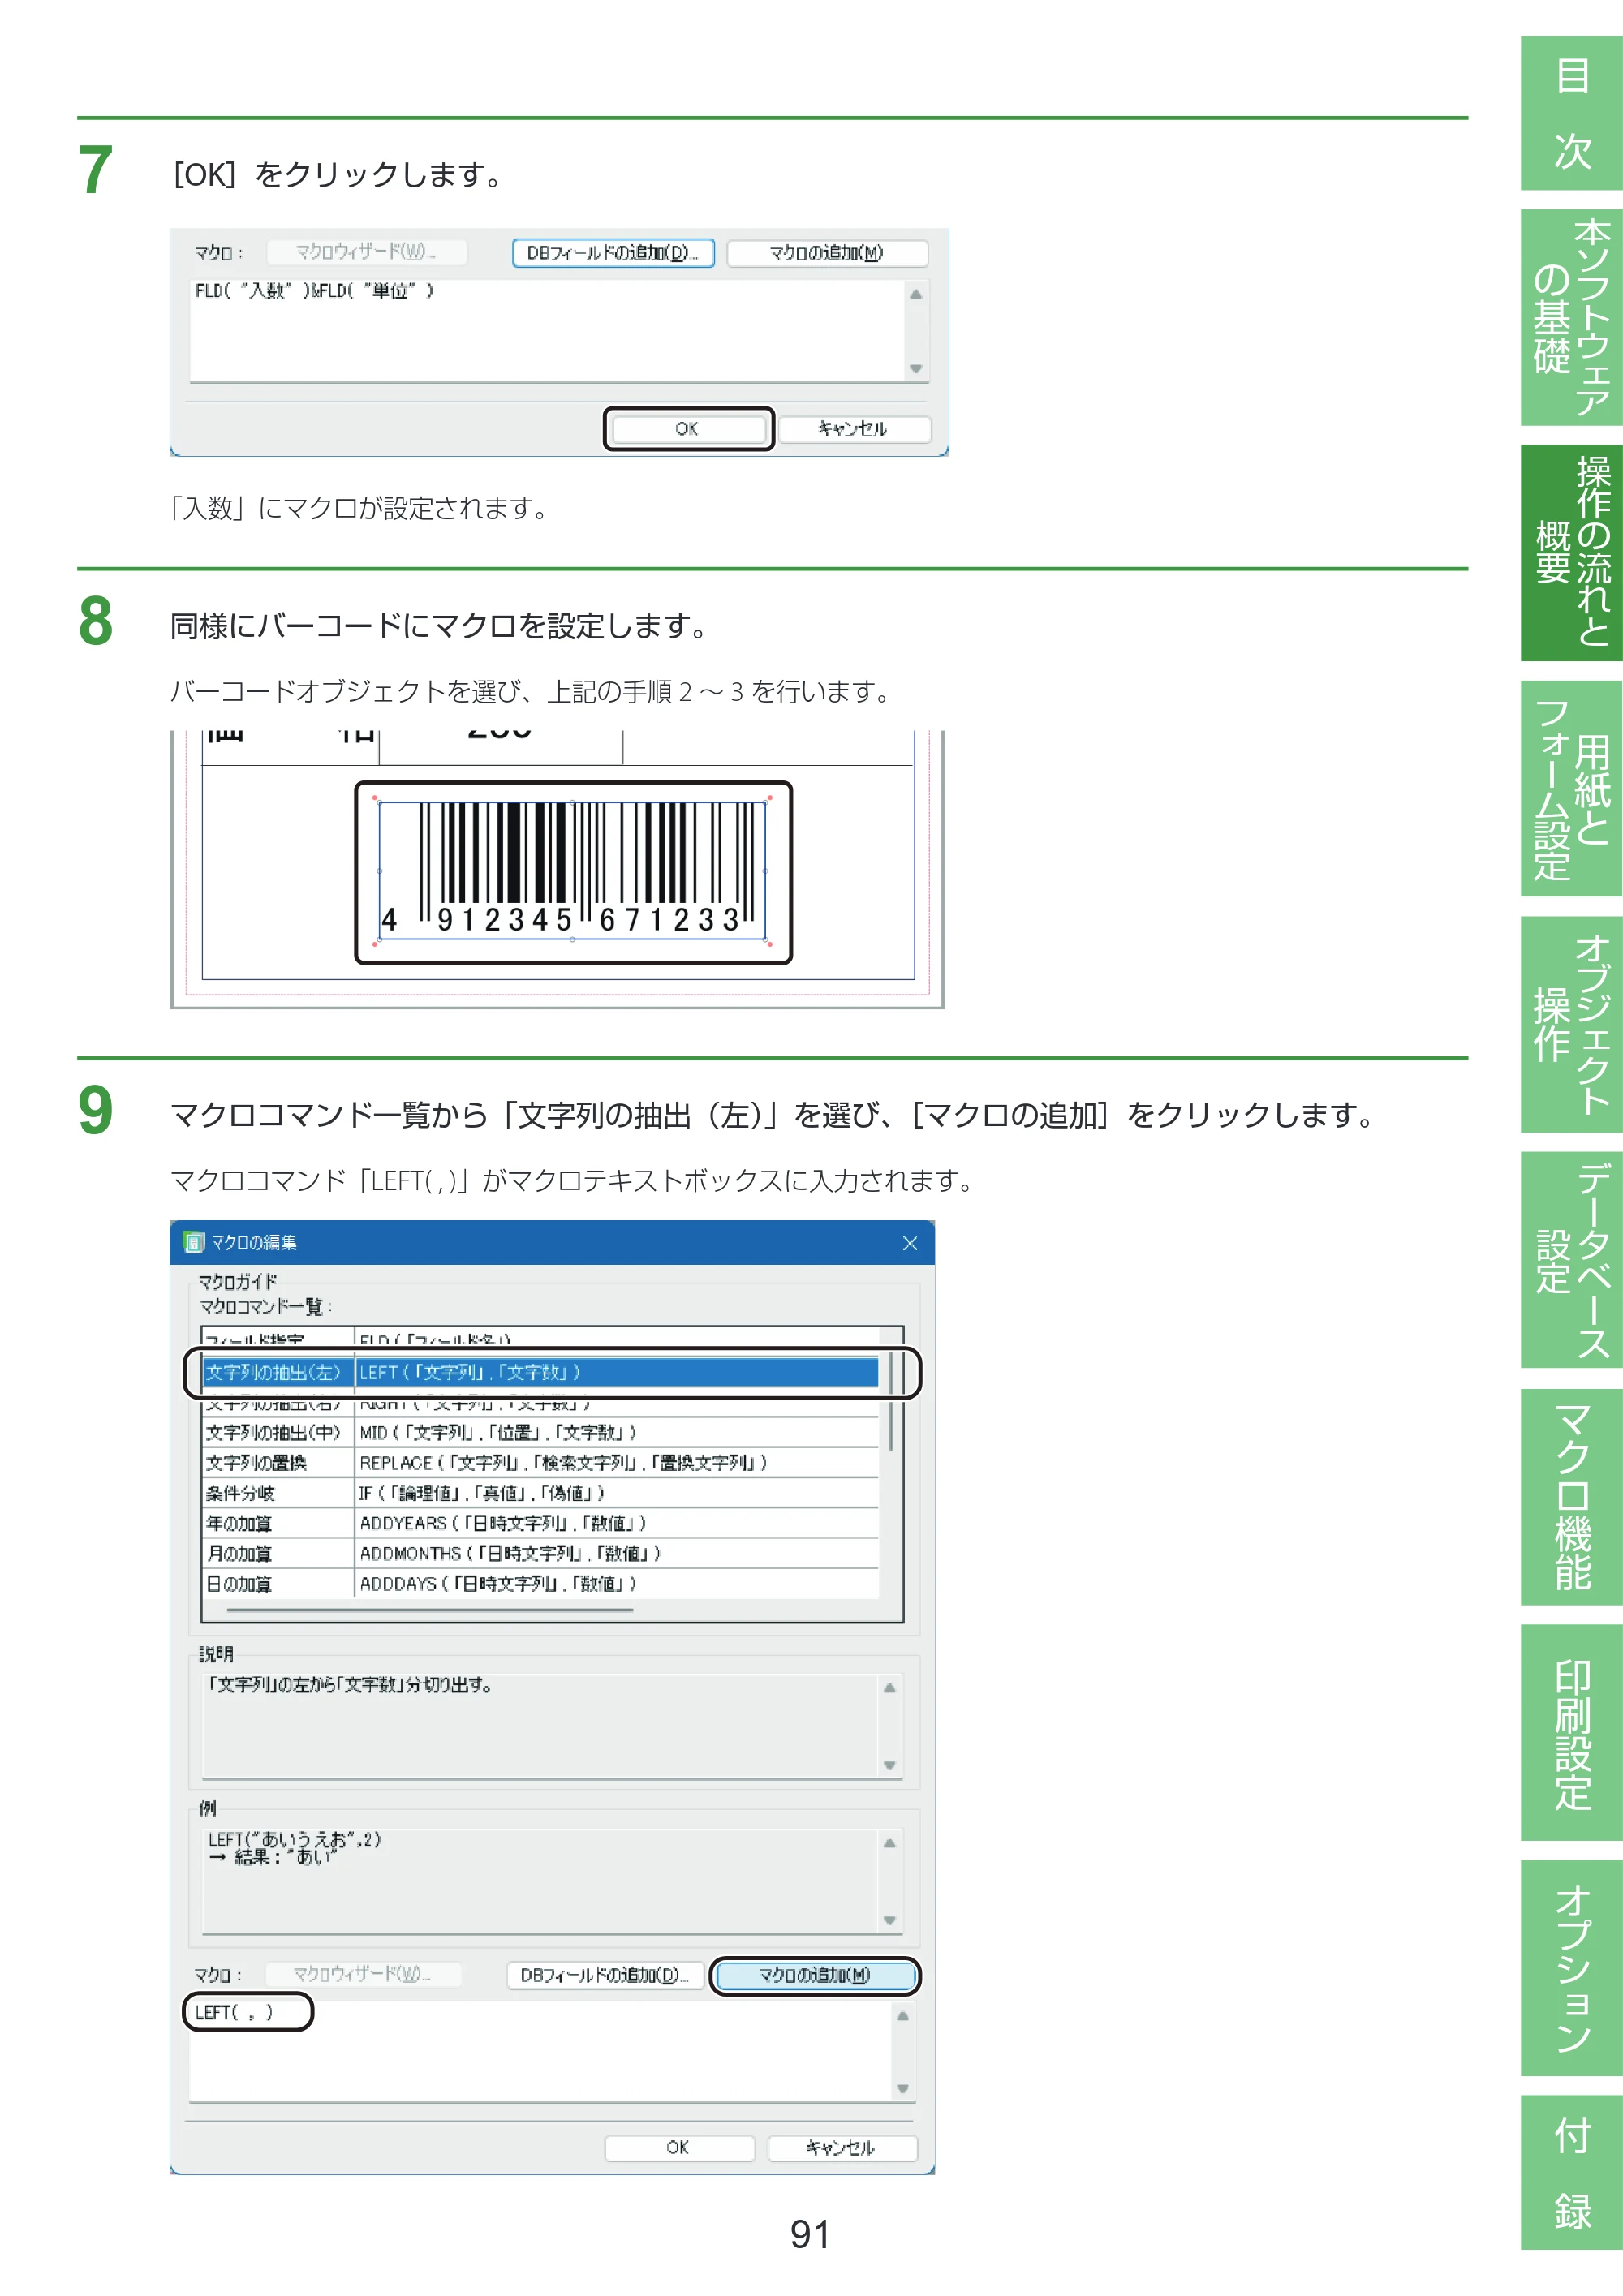
Task: Open the 印刷設定 side tab
Action: [x=1571, y=1732]
